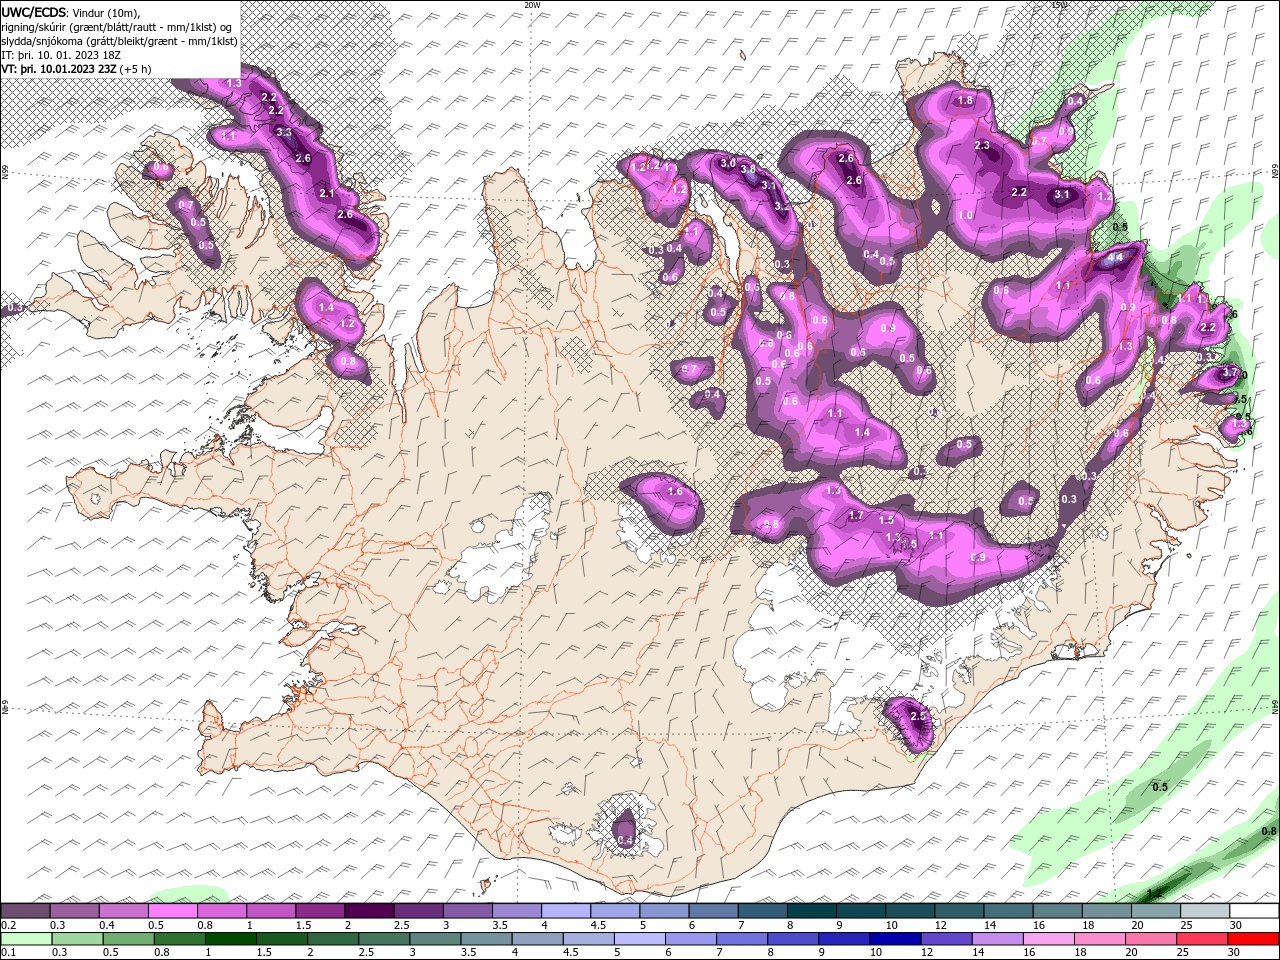Click the UWC/ECDS title text
The width and height of the screenshot is (1280, 960).
pyautogui.click(x=33, y=12)
